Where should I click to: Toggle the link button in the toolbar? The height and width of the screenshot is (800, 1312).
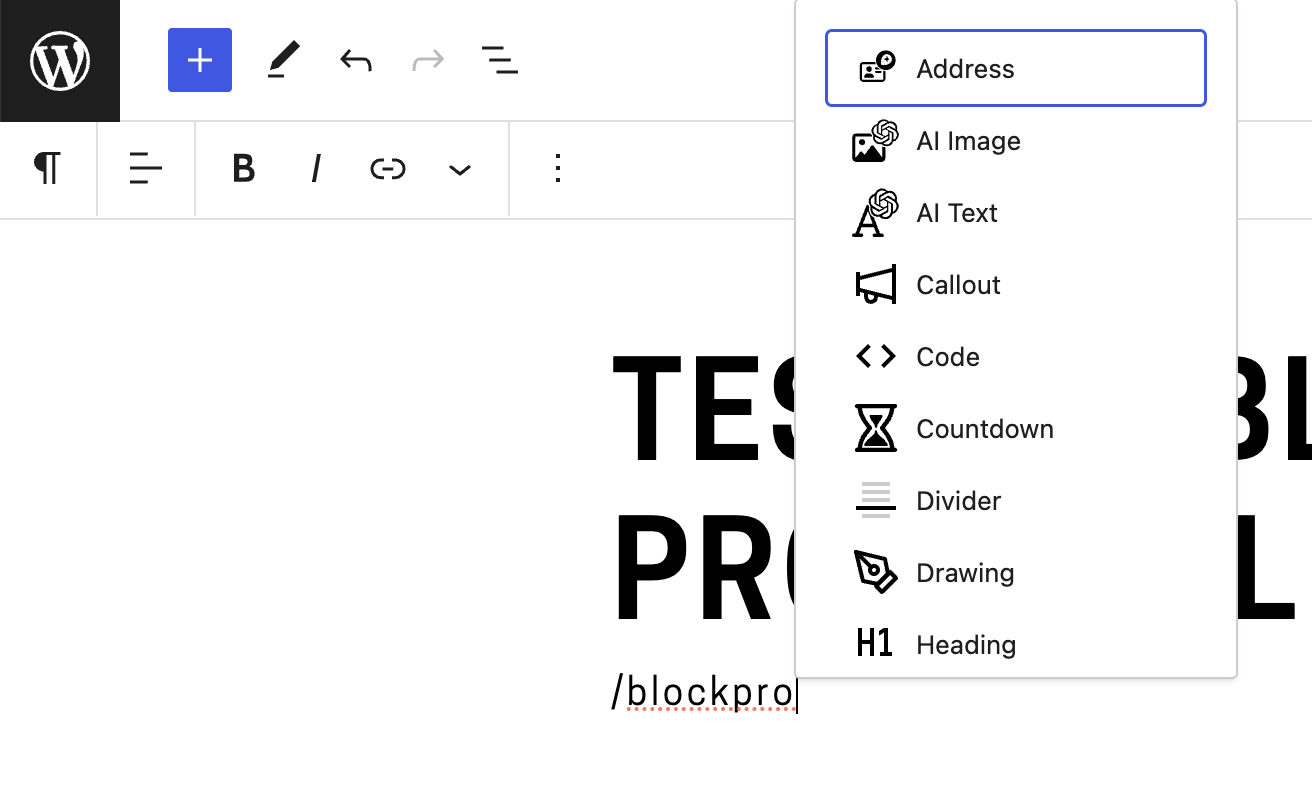click(x=388, y=169)
